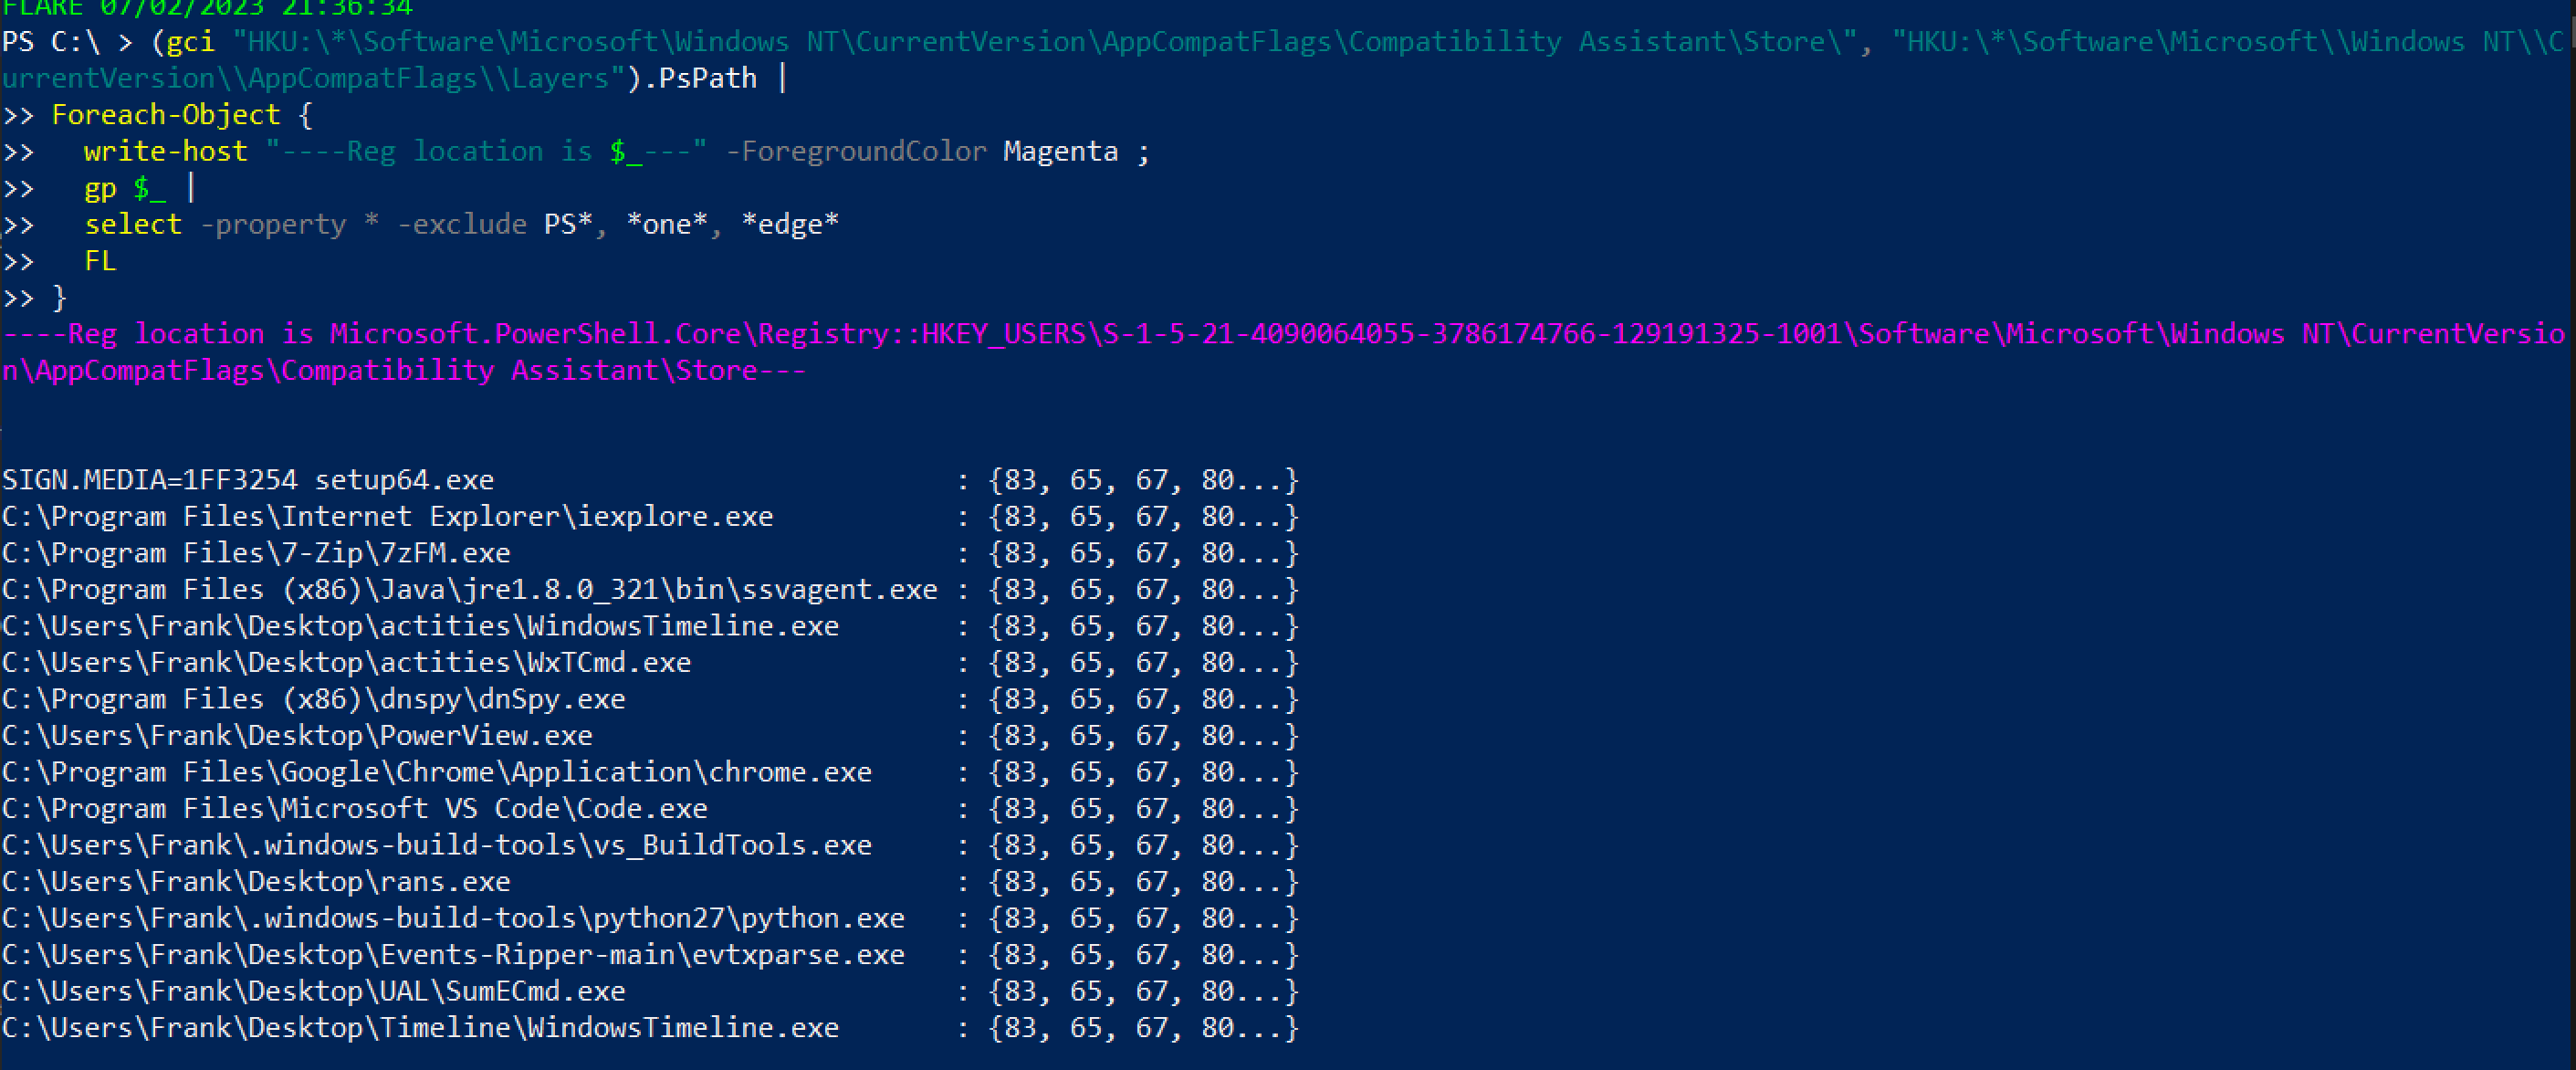
Task: Click the write-host command text
Action: pos(165,152)
